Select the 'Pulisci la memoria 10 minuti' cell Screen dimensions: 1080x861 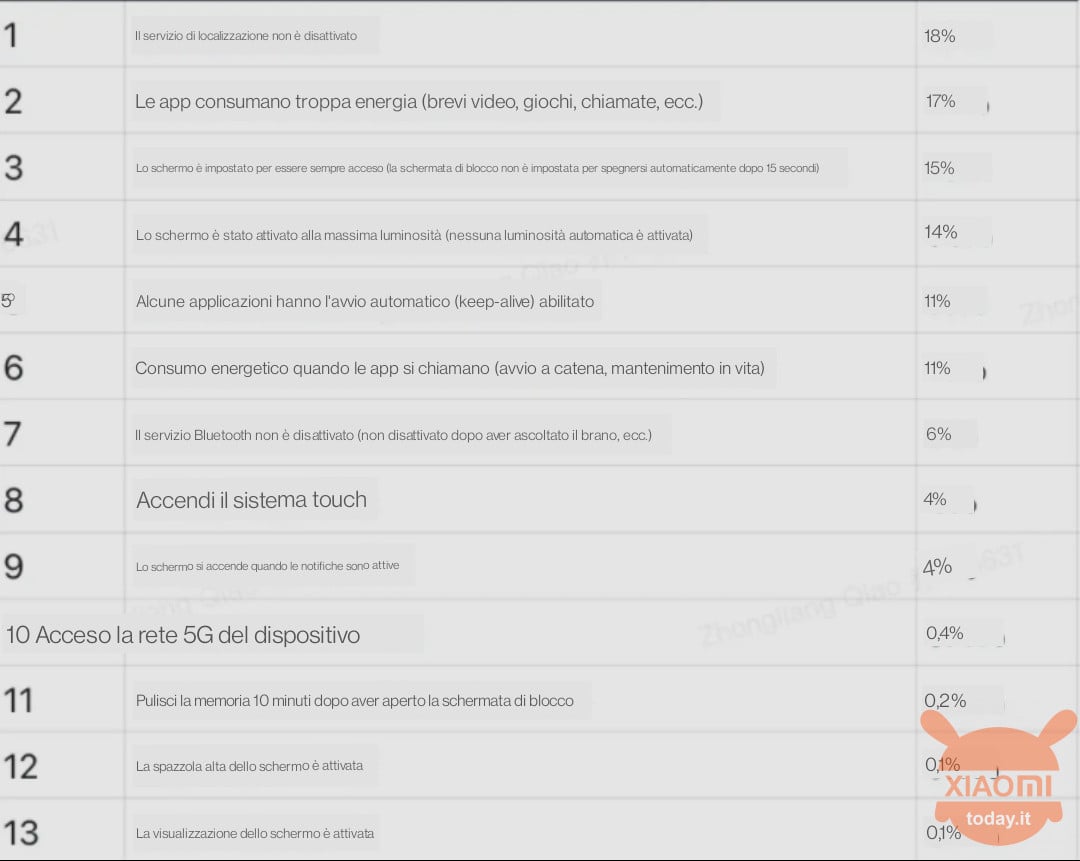[355, 701]
